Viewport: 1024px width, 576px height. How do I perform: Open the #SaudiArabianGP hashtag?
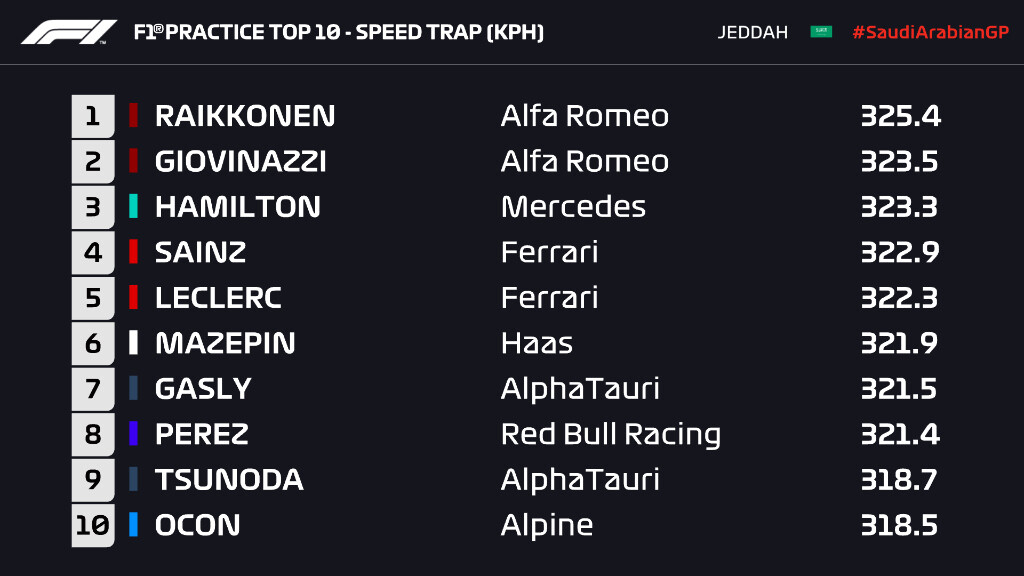click(930, 32)
